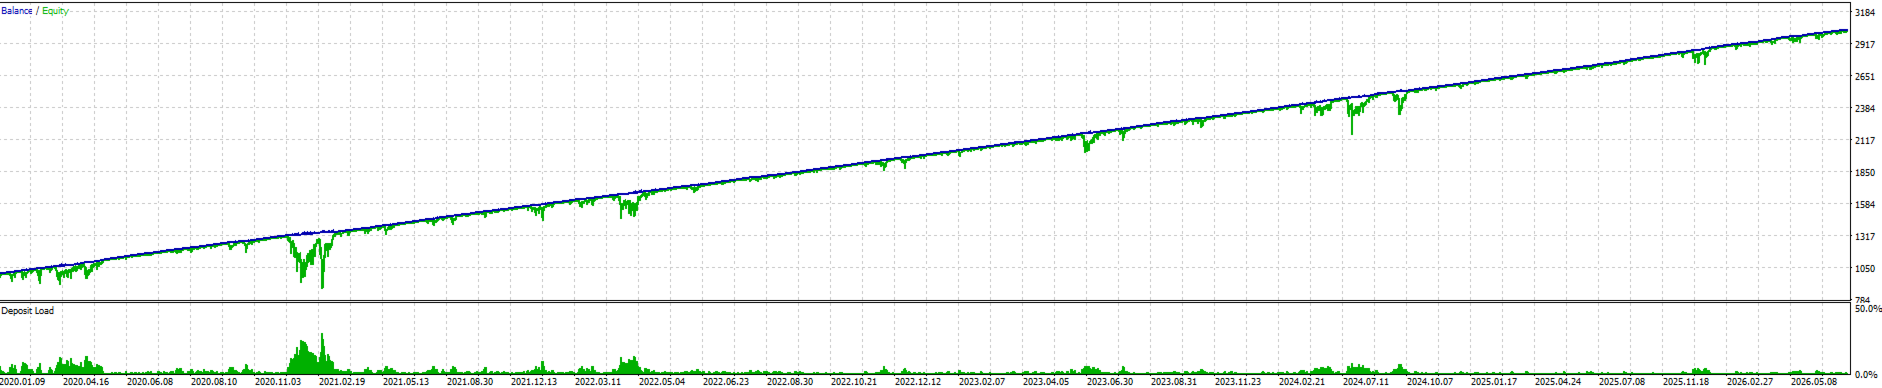This screenshot has height=388, width=1882.
Task: Select the 2021.02.19 date label
Action: pos(342,381)
